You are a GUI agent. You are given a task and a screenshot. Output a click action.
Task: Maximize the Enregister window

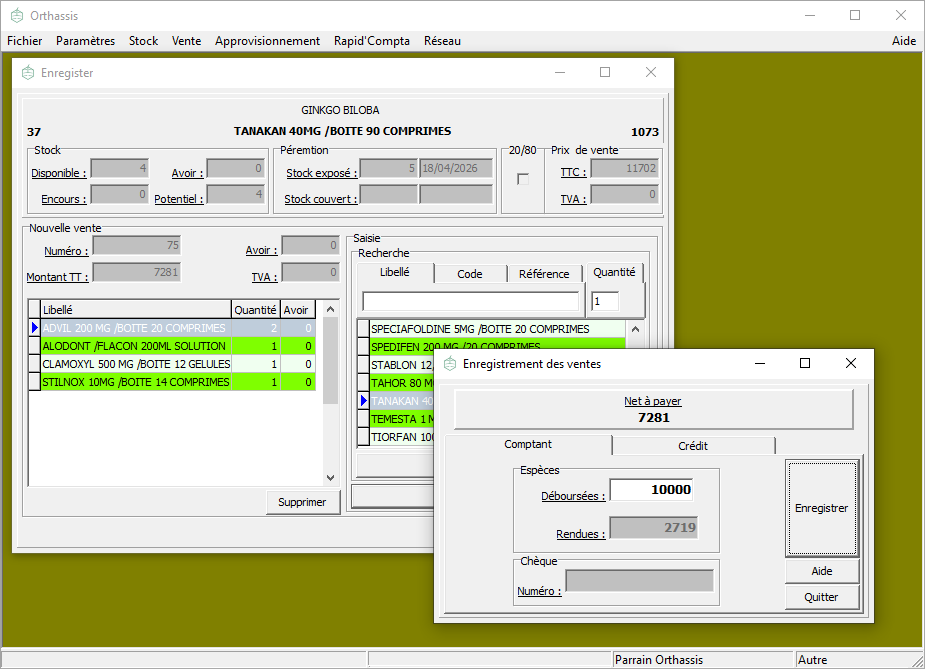(605, 72)
